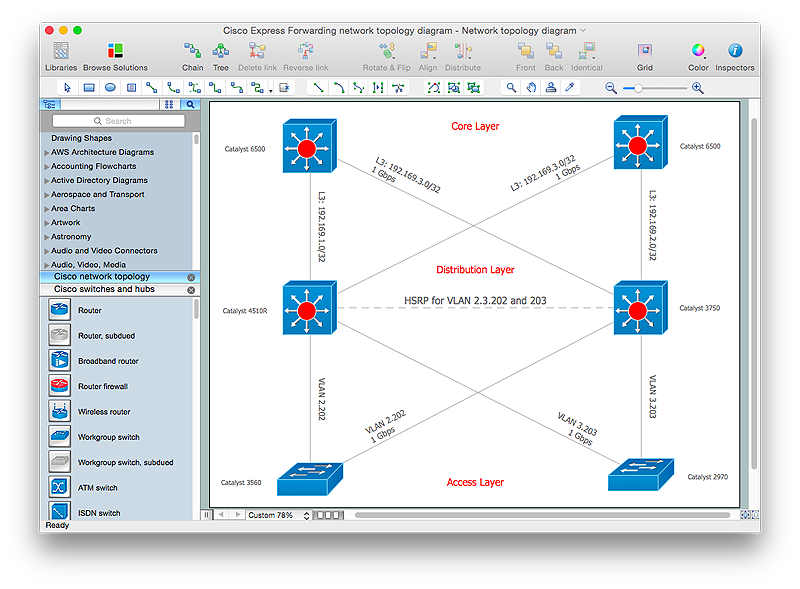Close Cisco network topology library
The height and width of the screenshot is (589, 800).
(191, 277)
